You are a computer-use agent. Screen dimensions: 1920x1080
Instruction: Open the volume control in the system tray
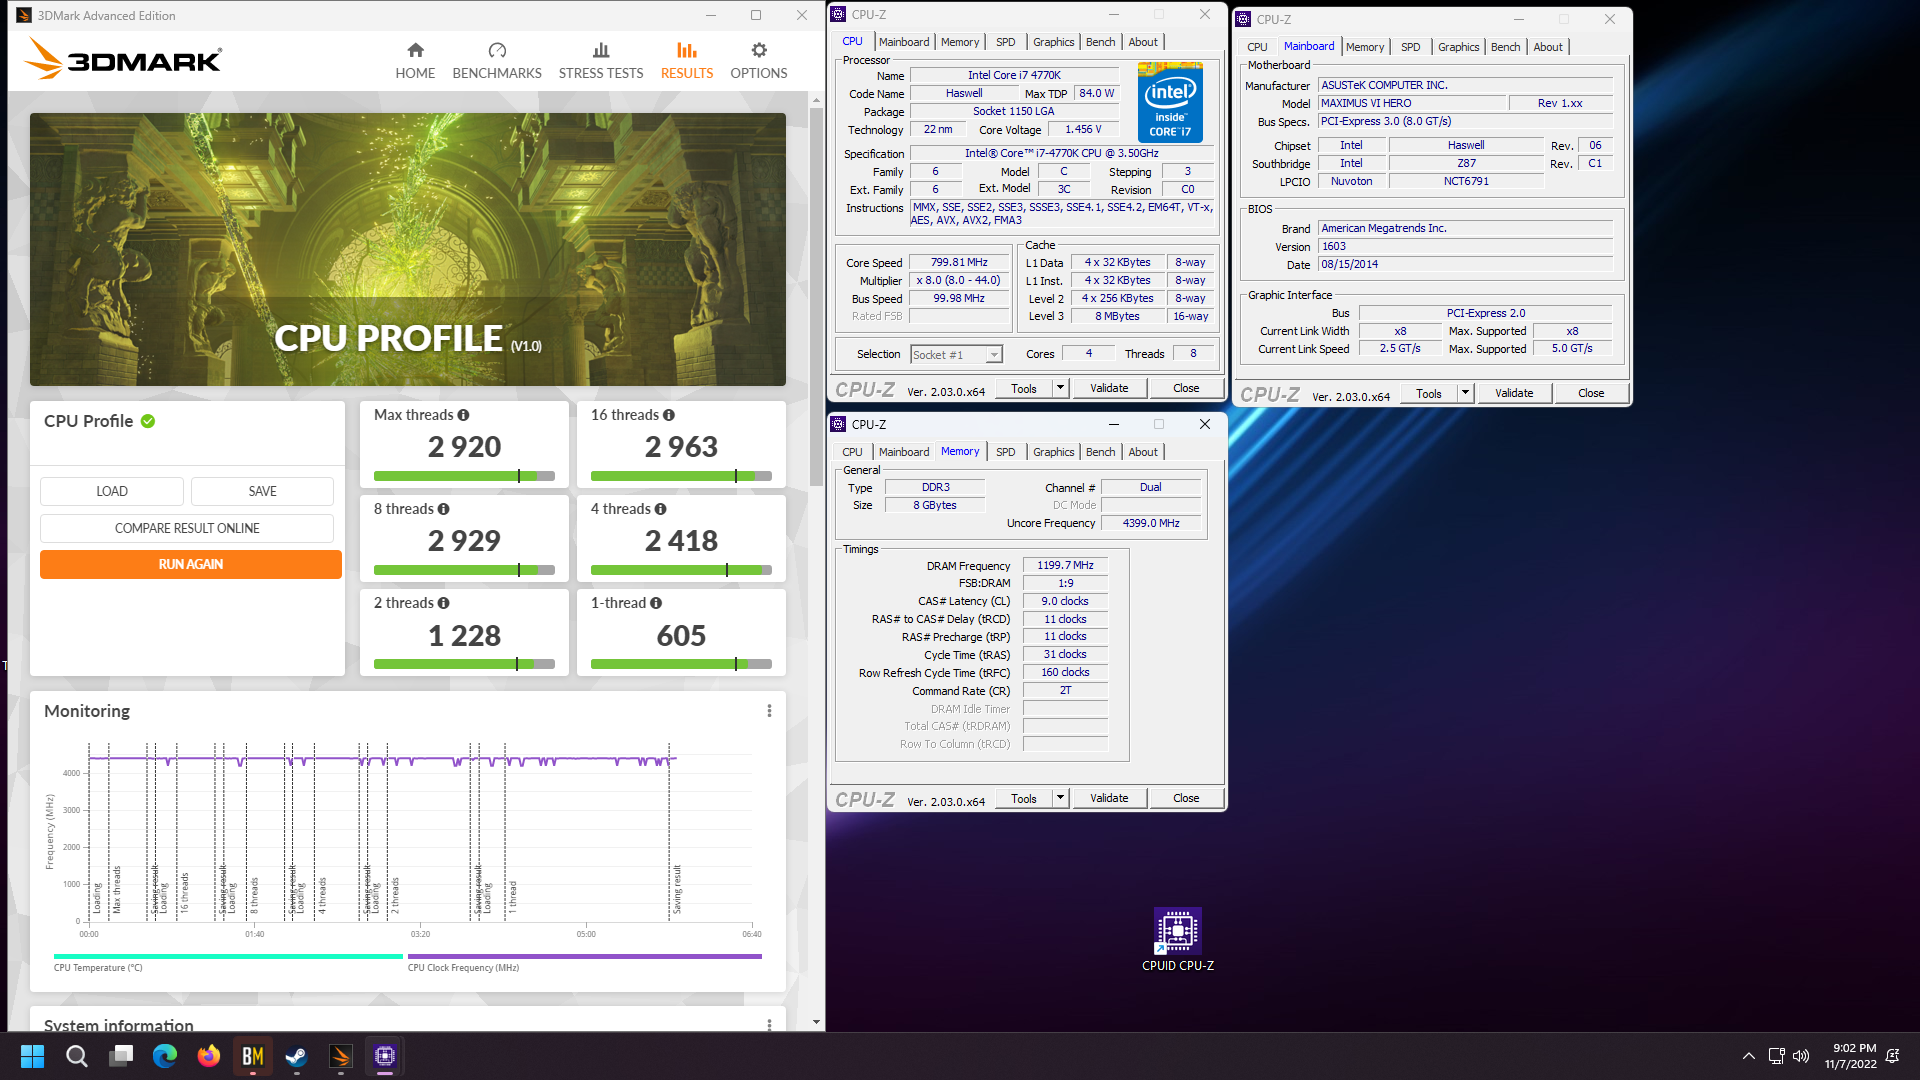pos(1801,1056)
